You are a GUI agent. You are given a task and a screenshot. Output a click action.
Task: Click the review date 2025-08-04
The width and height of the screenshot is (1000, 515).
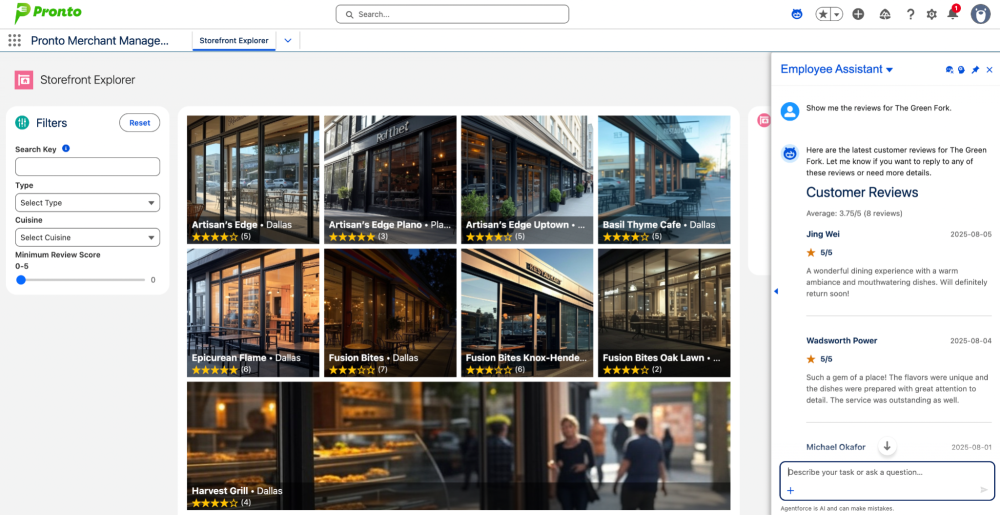click(x=971, y=341)
